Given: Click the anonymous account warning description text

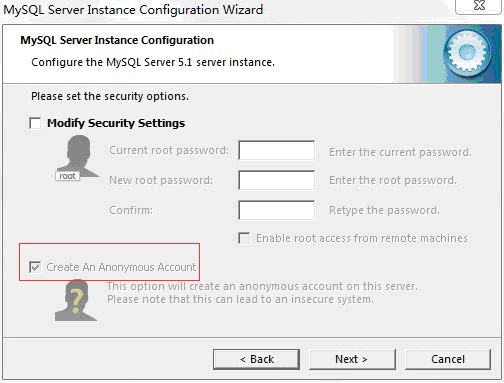Looking at the screenshot, I should tap(262, 293).
